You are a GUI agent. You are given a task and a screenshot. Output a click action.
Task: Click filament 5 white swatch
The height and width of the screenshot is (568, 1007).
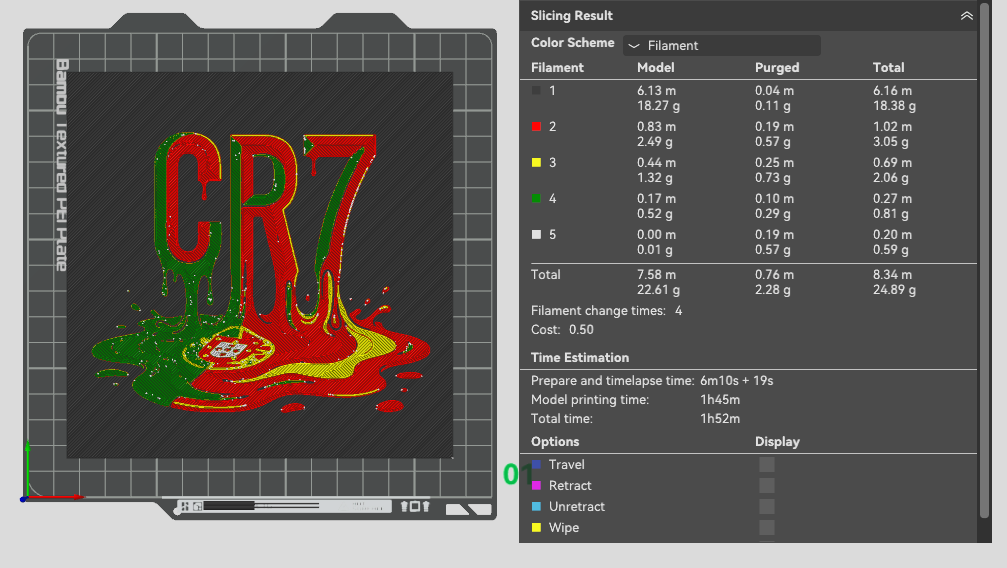click(536, 235)
